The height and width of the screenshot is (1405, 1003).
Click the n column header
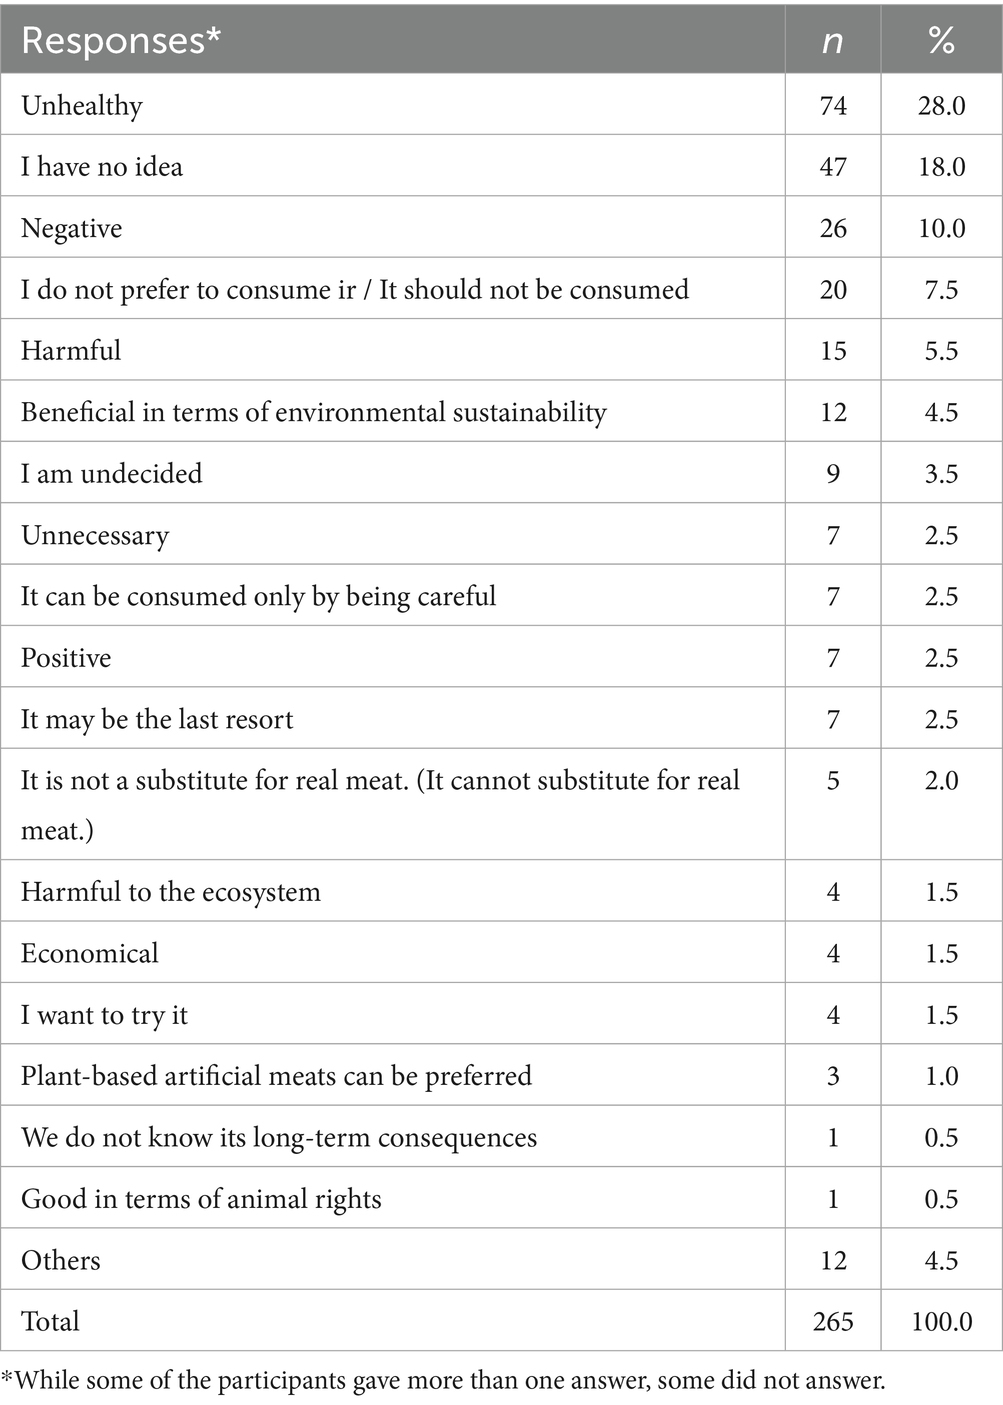click(x=832, y=40)
